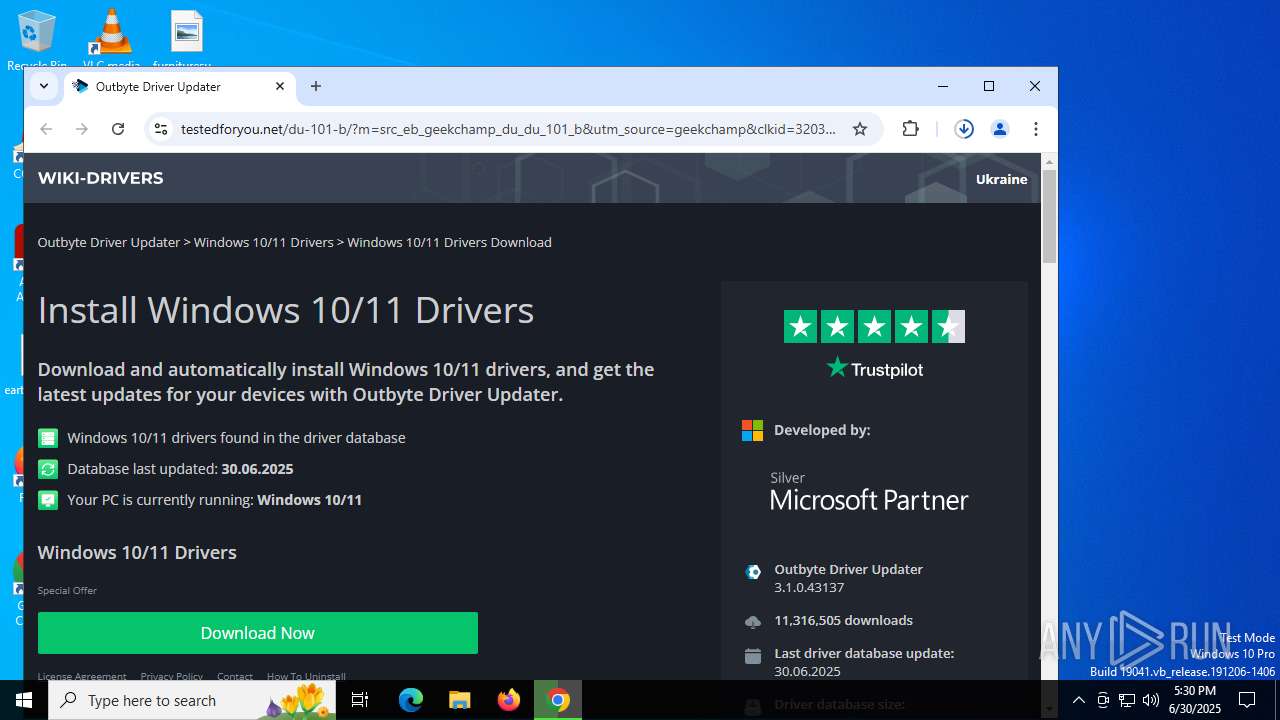Select the Outbyte Driver Updater tab
The width and height of the screenshot is (1280, 720).
tap(180, 87)
